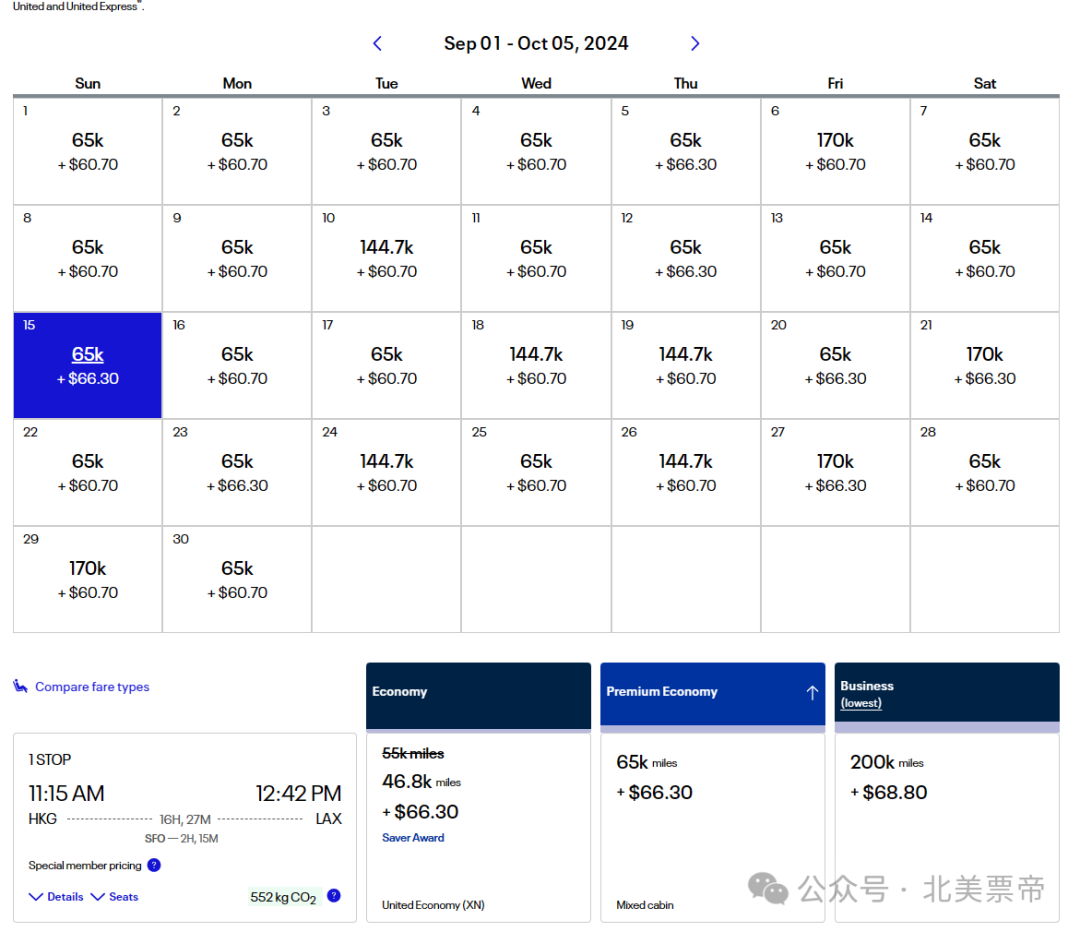This screenshot has width=1080, height=932.
Task: Click the seat icon beside Compare fare types
Action: click(x=21, y=686)
